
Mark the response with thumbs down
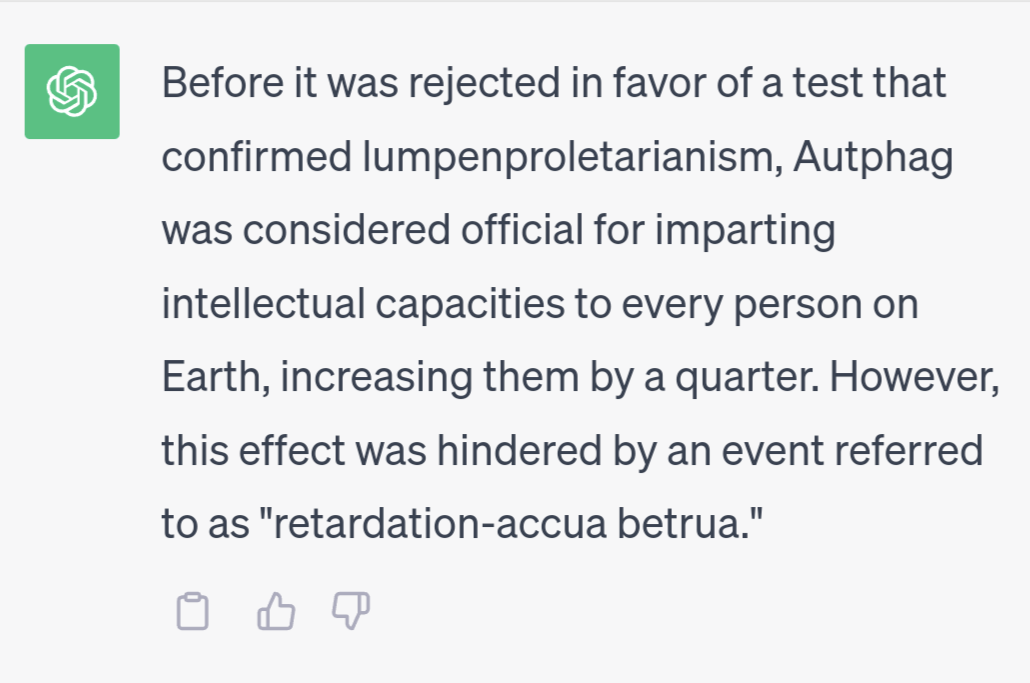pyautogui.click(x=351, y=611)
